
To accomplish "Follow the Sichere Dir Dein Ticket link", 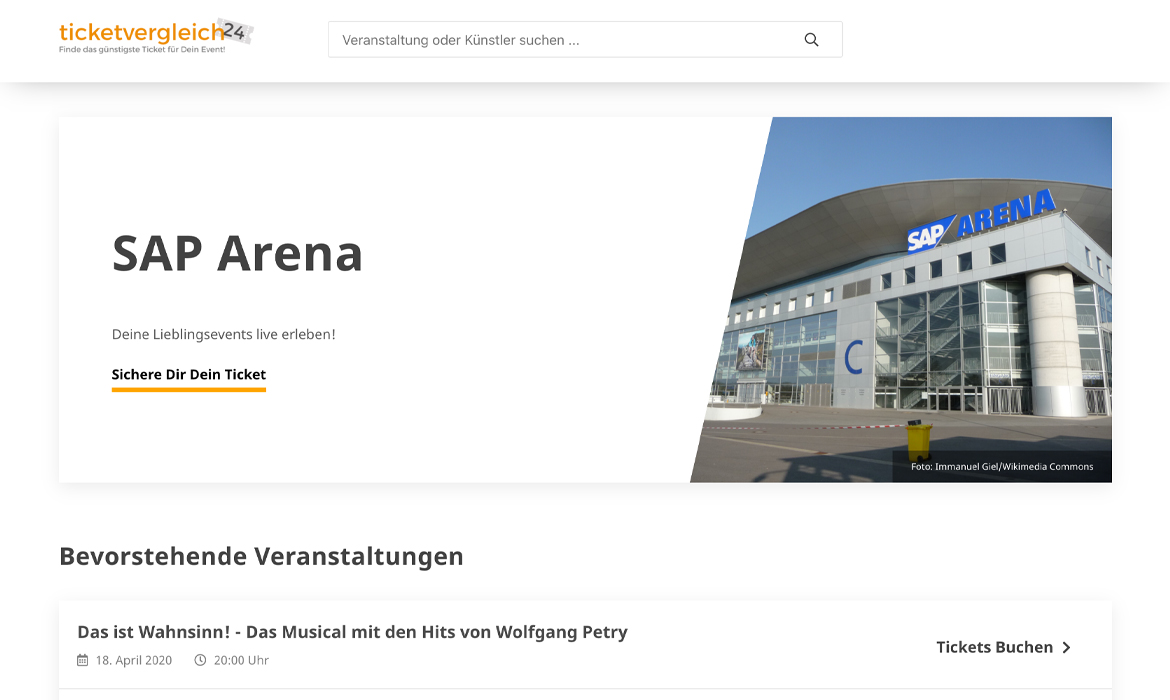I will coord(189,375).
